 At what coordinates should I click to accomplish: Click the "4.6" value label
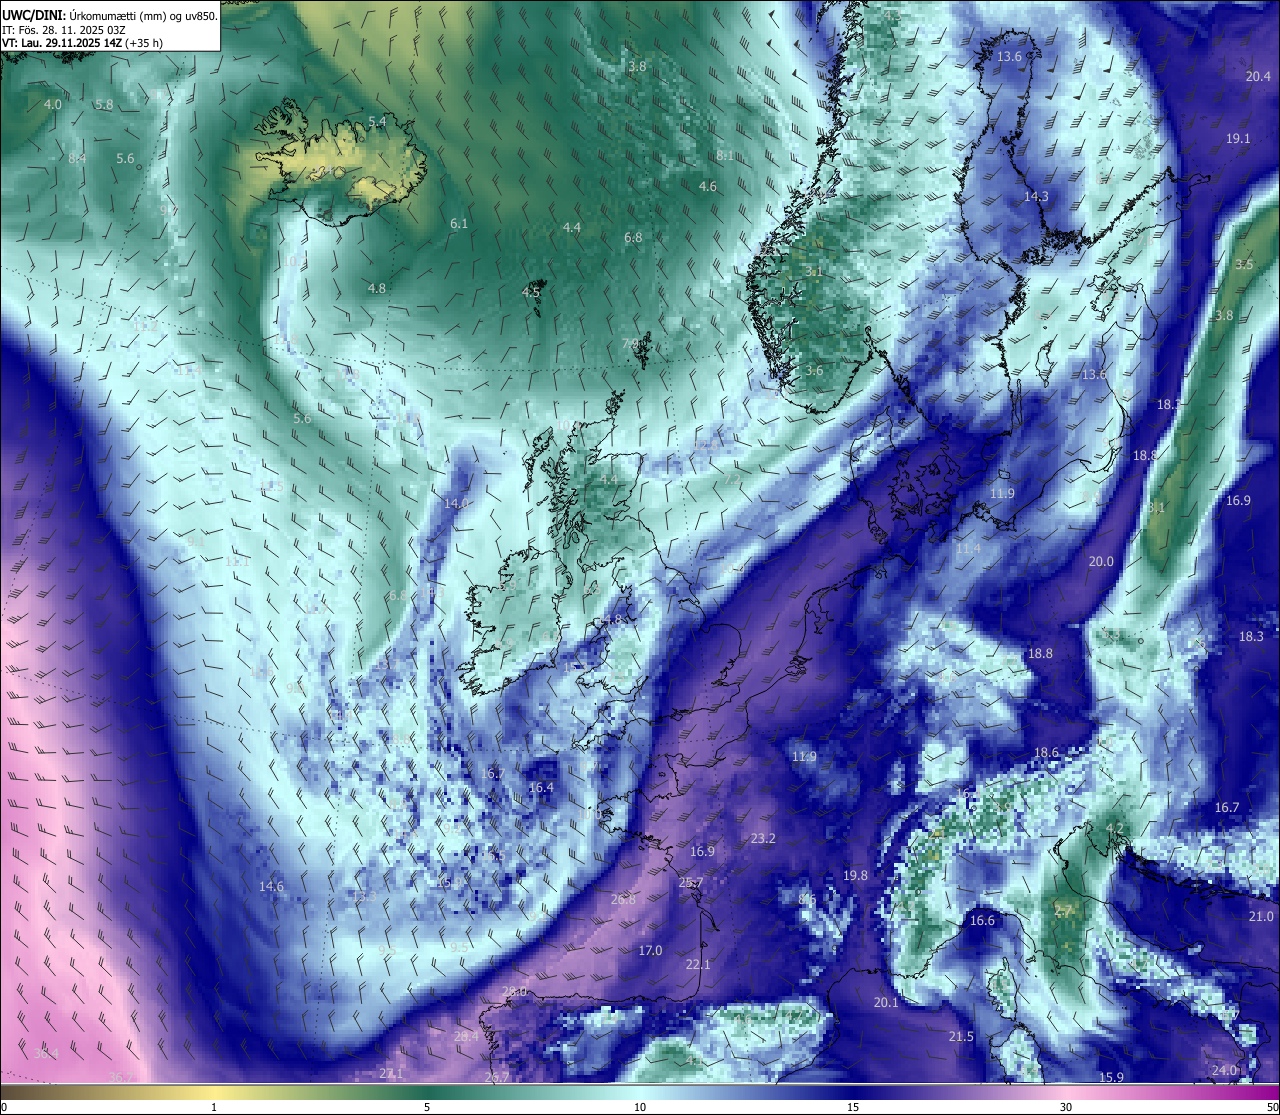[x=708, y=187]
